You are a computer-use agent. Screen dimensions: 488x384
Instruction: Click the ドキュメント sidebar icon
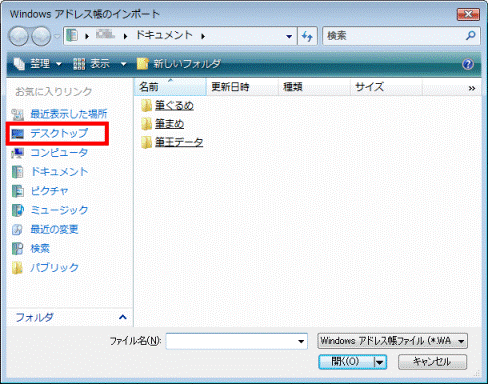click(x=17, y=172)
